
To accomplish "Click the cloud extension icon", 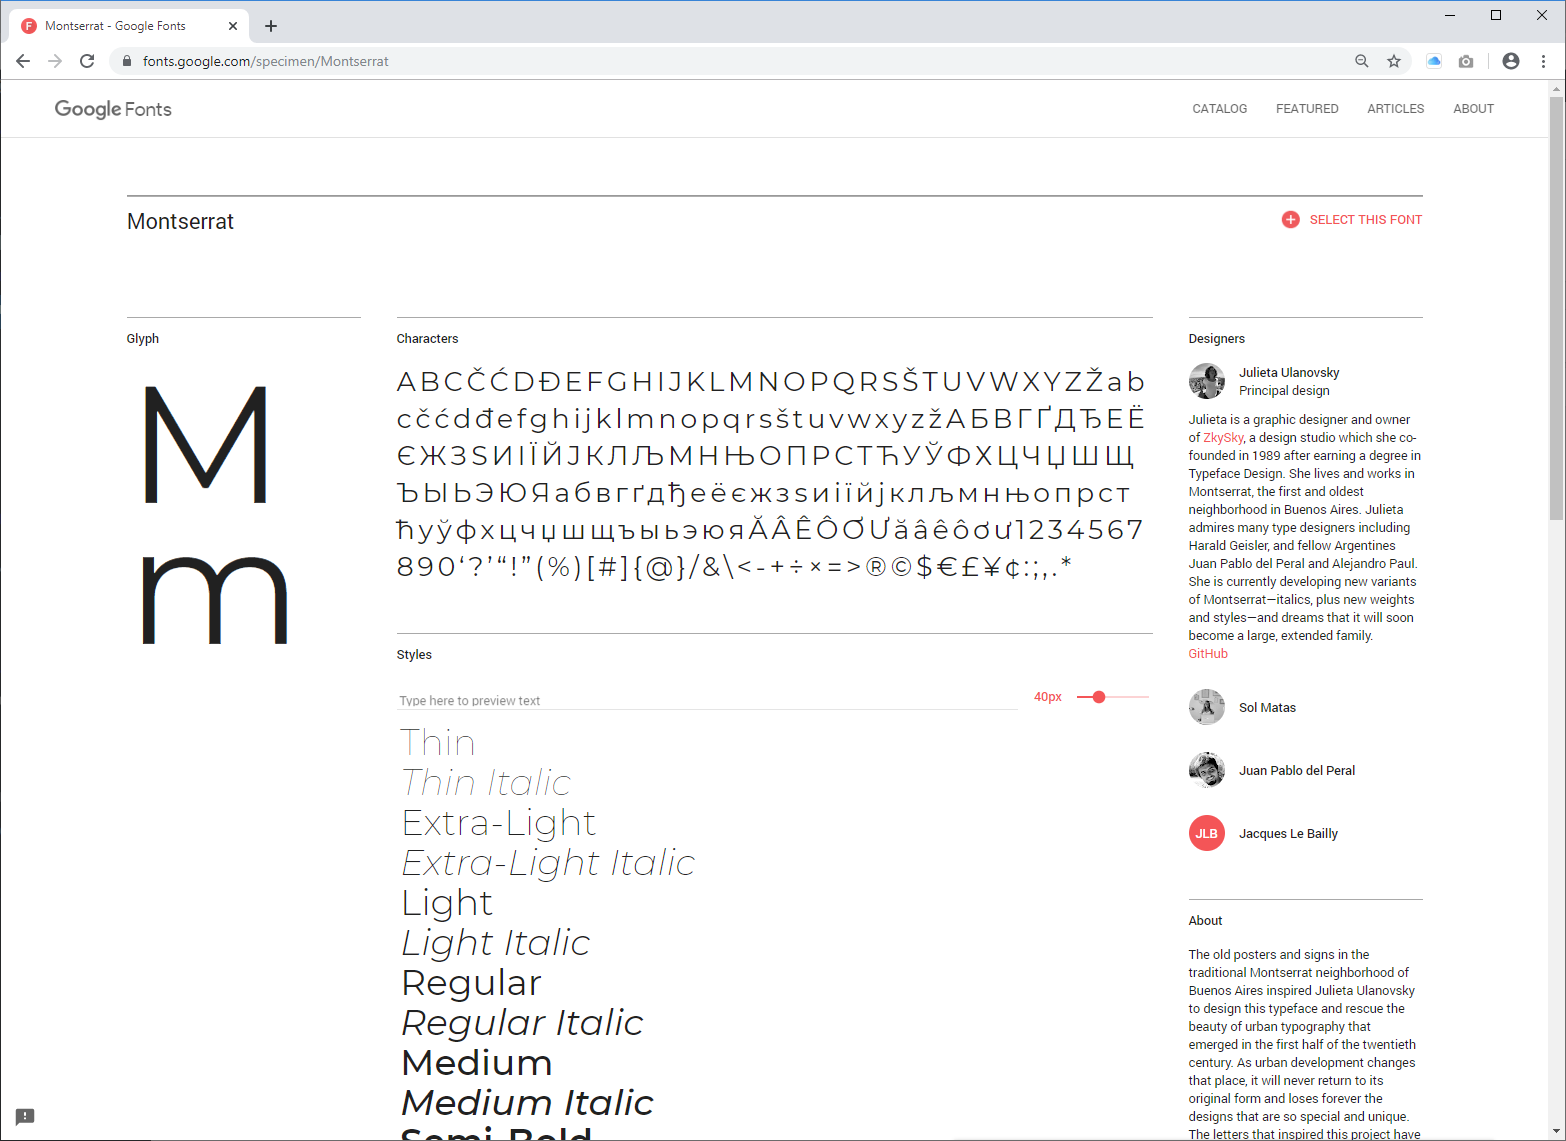I will [1434, 61].
